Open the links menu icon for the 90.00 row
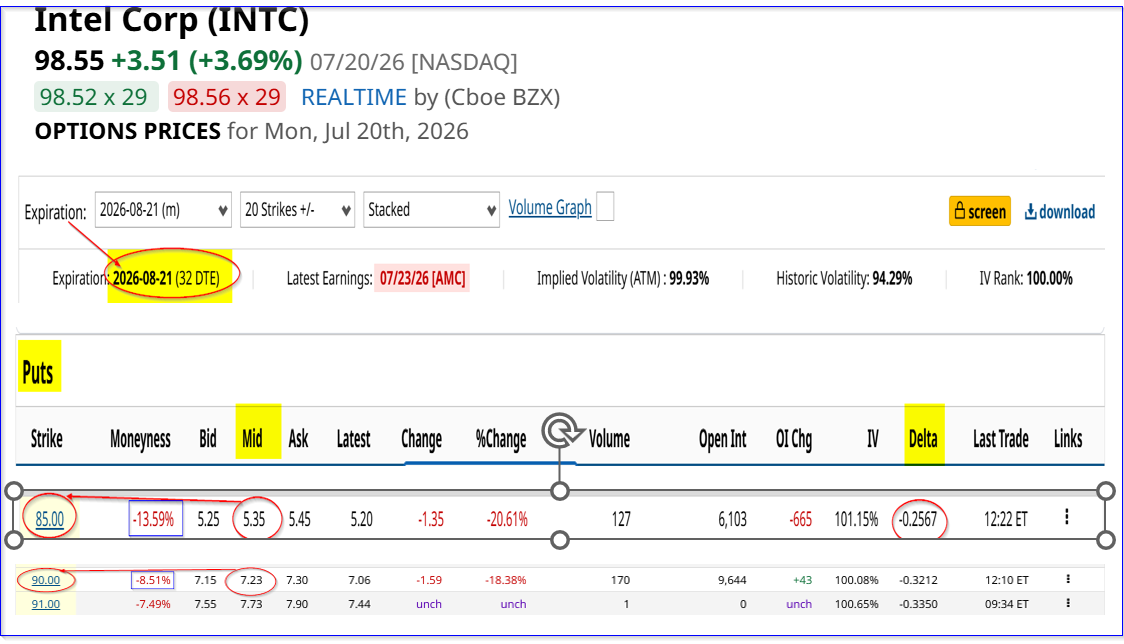Viewport: 1124px width, 644px height. [1068, 579]
